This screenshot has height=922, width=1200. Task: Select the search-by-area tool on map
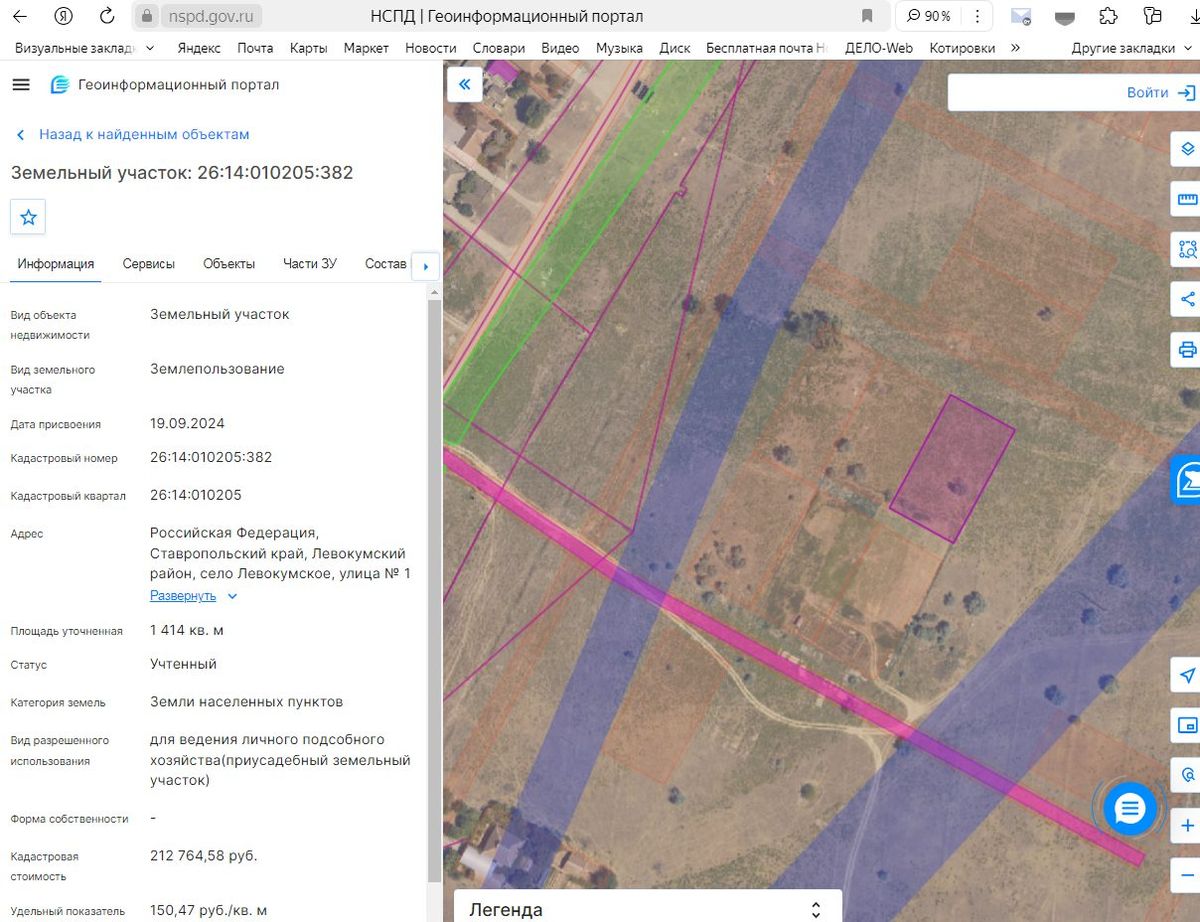pyautogui.click(x=1187, y=249)
